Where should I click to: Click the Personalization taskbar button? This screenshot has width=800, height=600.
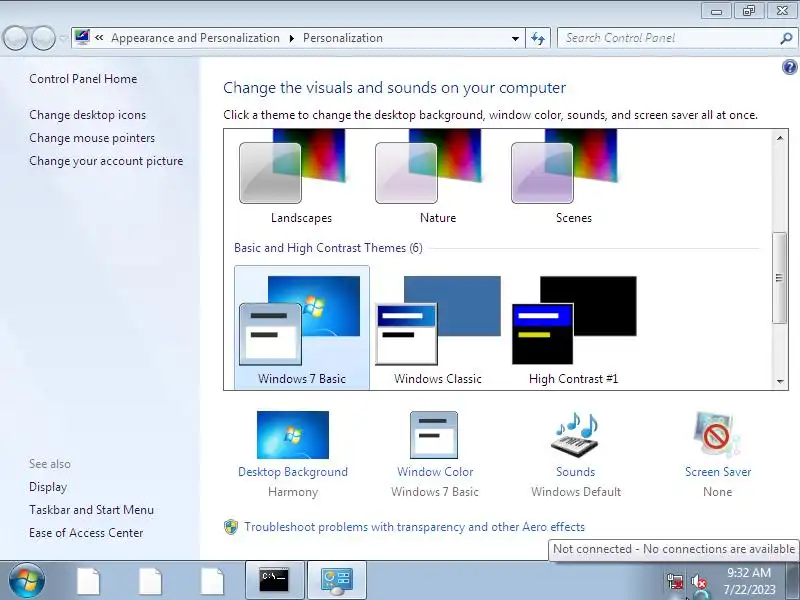[x=337, y=580]
